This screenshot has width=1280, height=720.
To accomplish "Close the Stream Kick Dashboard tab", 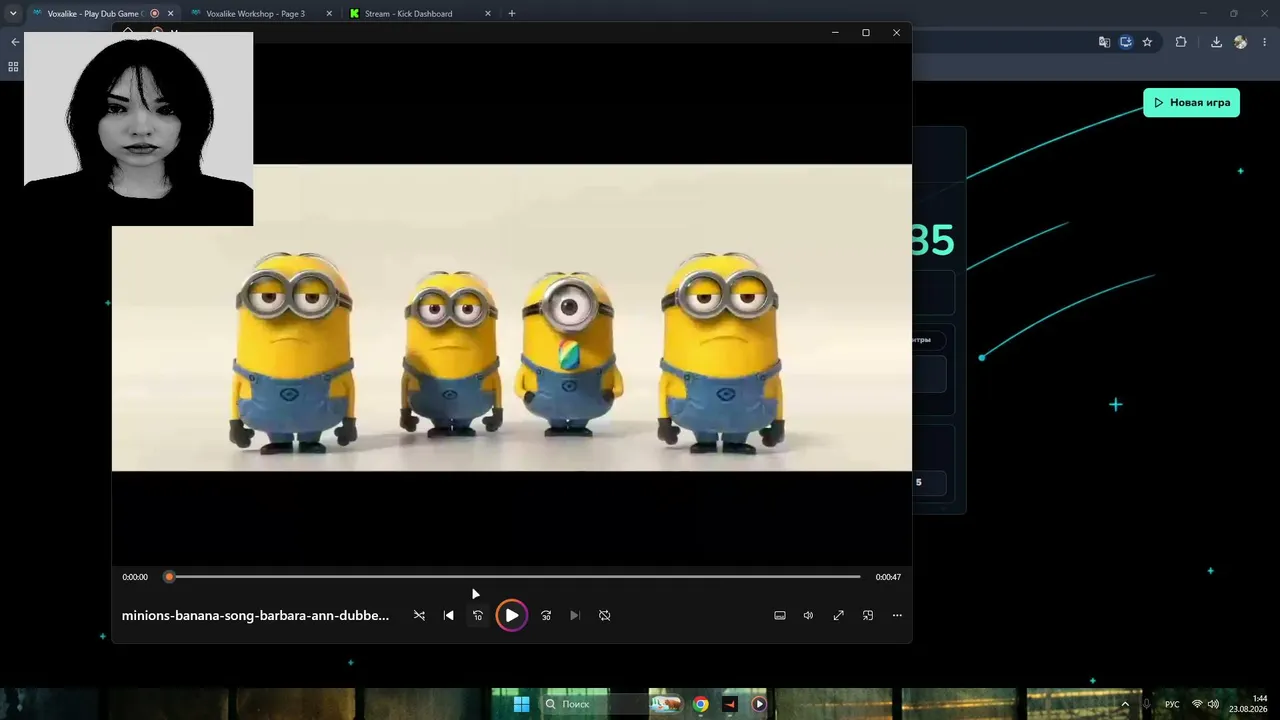I will pyautogui.click(x=488, y=14).
